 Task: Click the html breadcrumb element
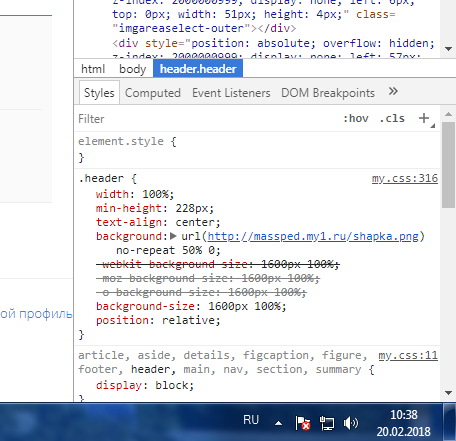(93, 69)
